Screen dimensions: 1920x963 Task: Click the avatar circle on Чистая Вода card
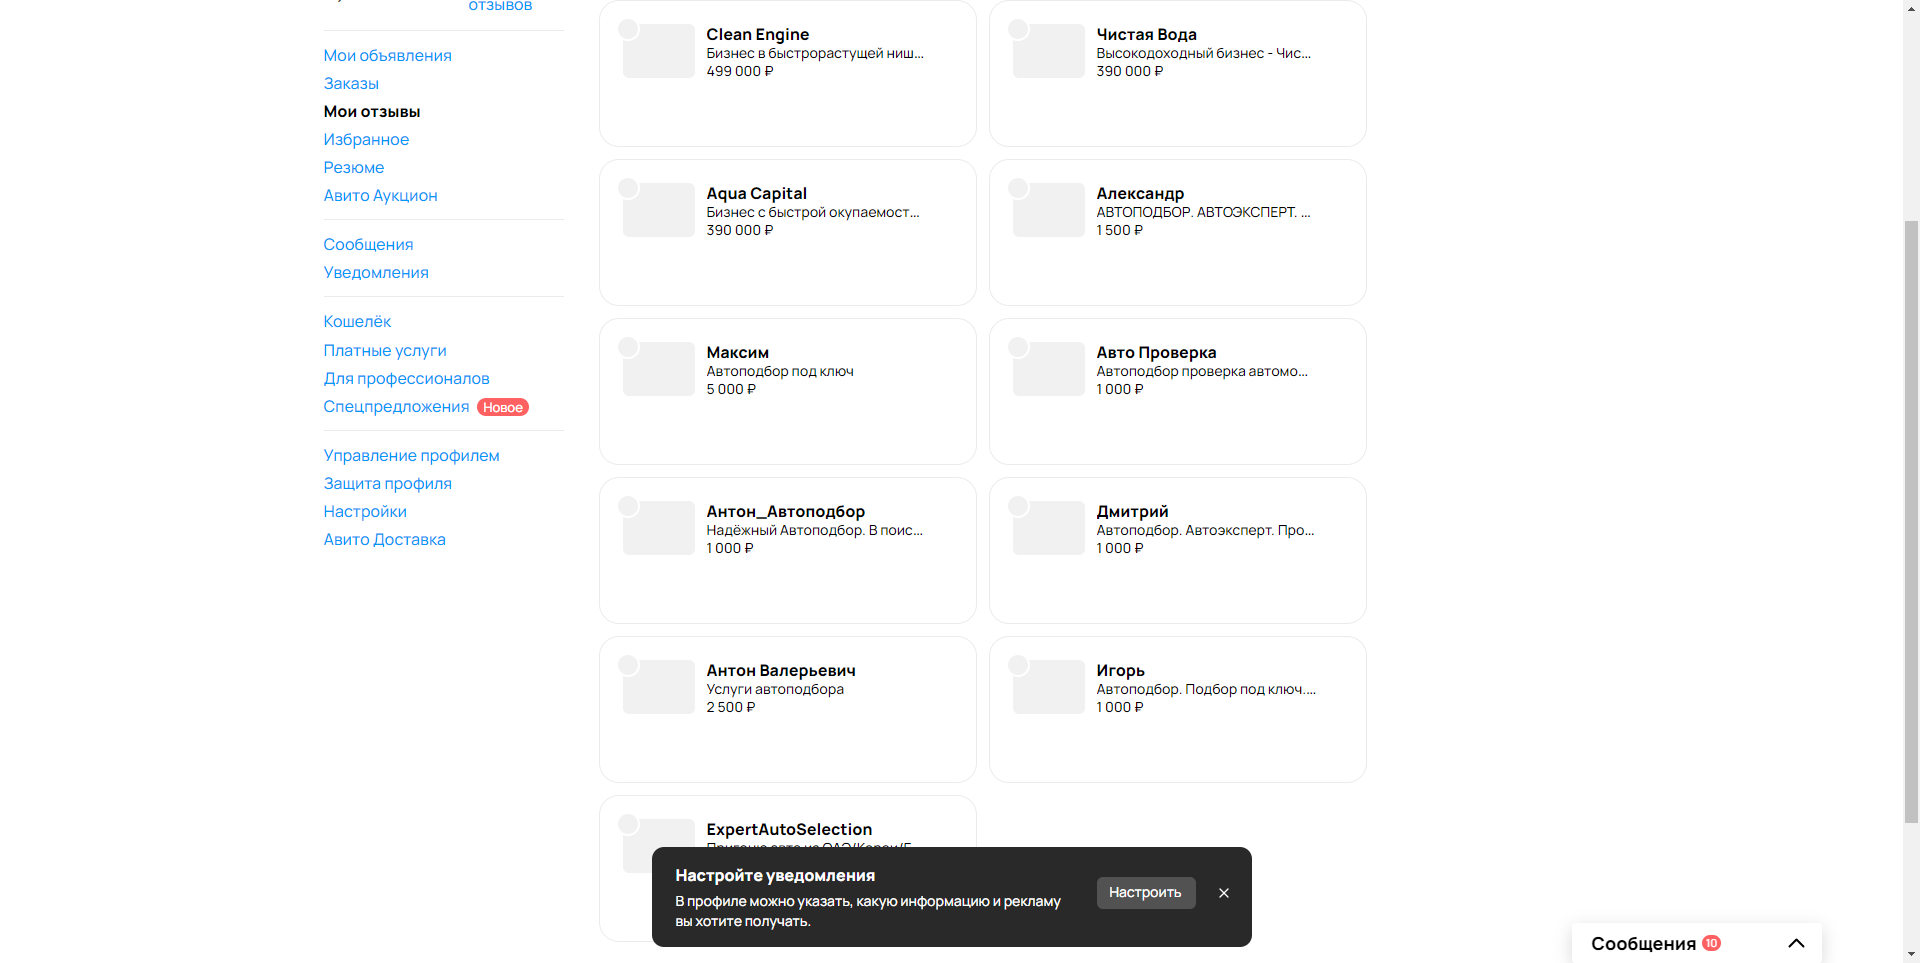pos(1018,29)
